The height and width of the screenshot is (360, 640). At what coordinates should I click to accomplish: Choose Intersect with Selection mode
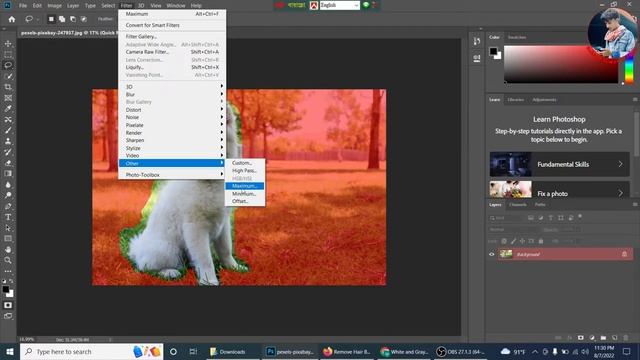[84, 19]
